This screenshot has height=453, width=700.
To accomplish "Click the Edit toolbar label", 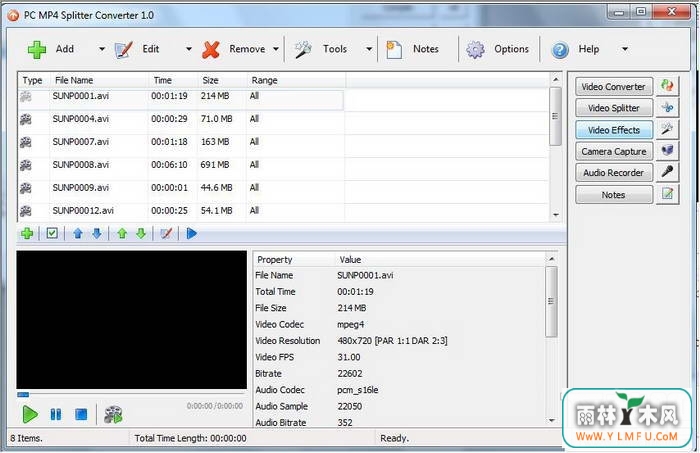I will tap(151, 49).
